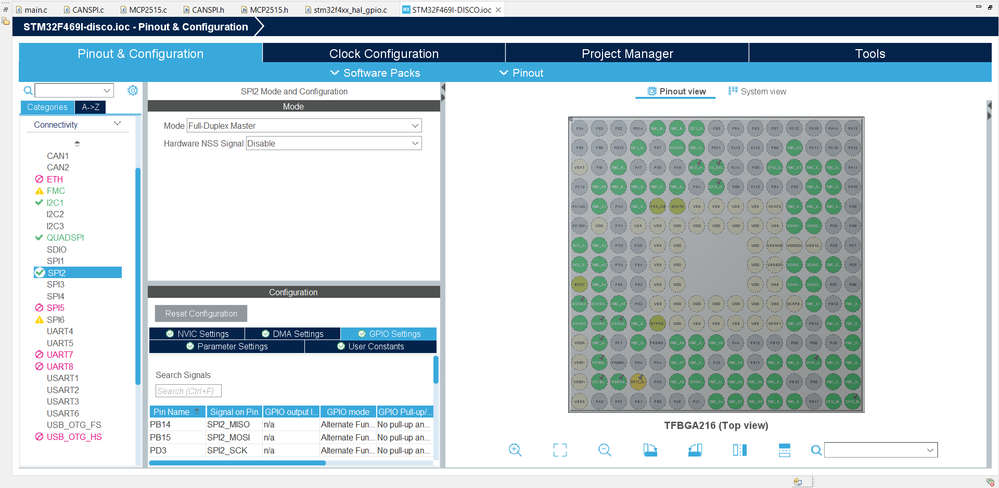
Task: Click the minimize editor area icon top right
Action: 980,6
